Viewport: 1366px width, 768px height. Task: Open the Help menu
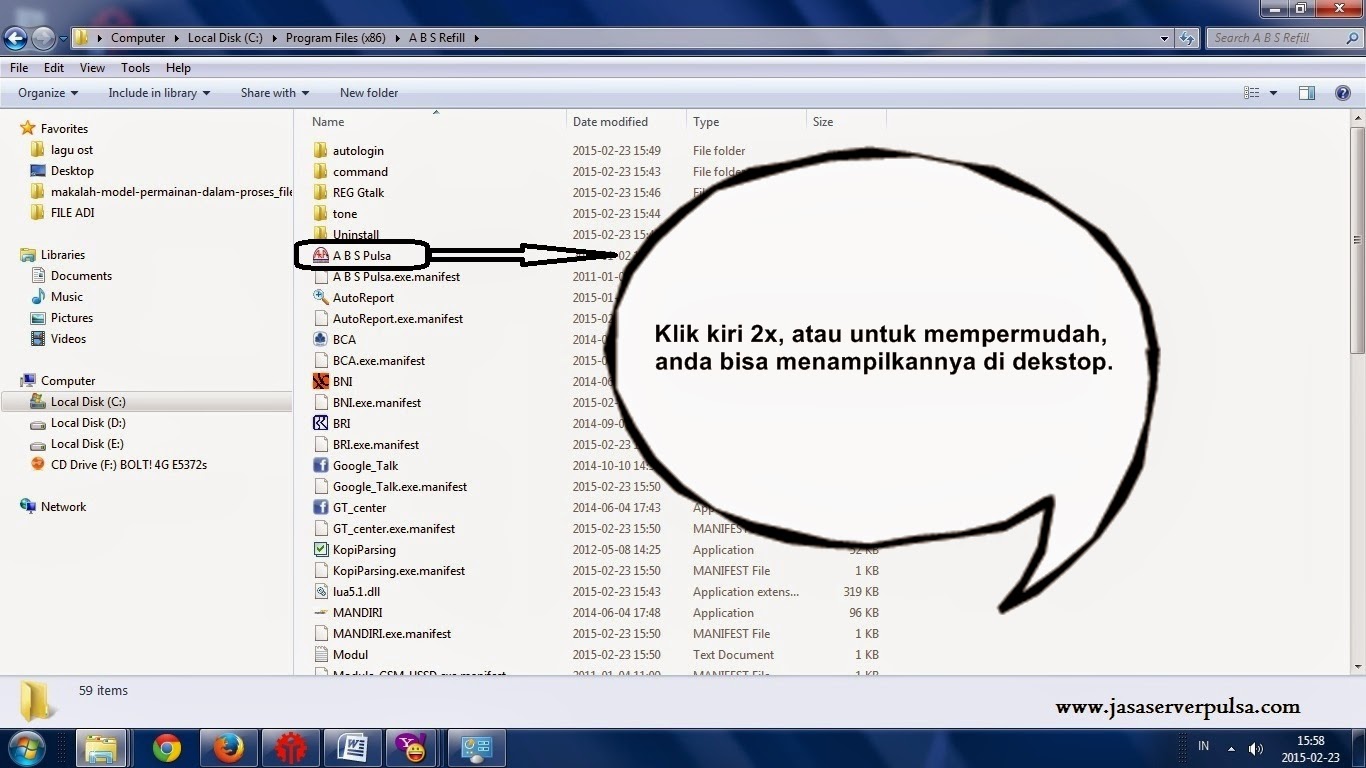(x=178, y=68)
